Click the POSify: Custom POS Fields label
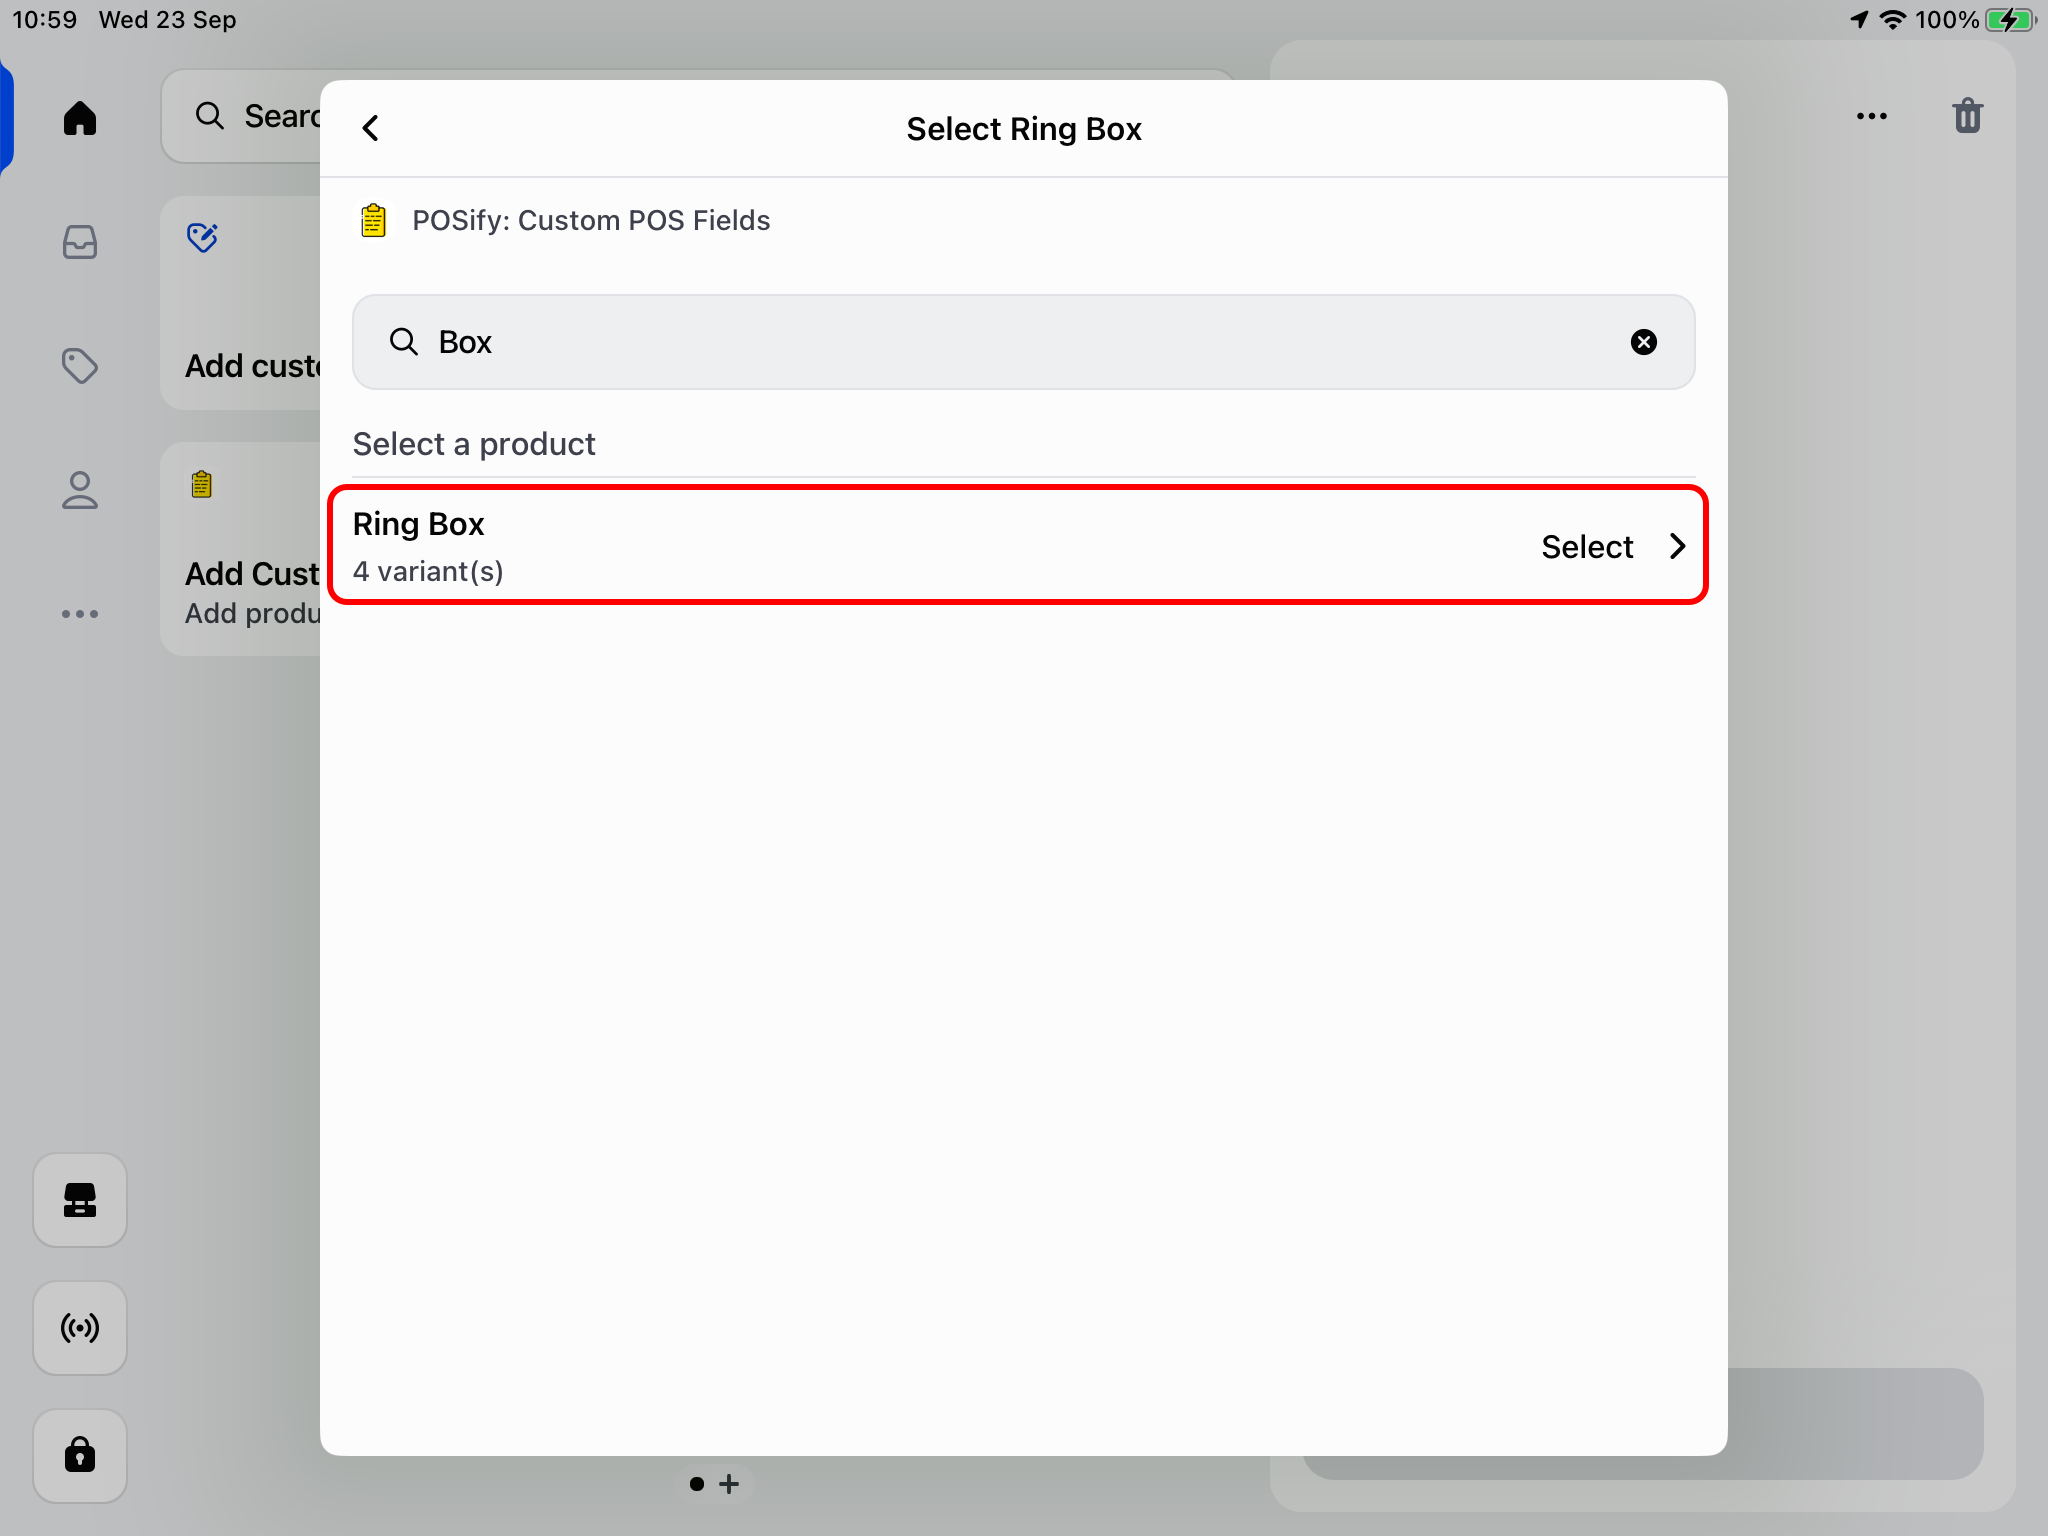Image resolution: width=2048 pixels, height=1536 pixels. click(591, 220)
